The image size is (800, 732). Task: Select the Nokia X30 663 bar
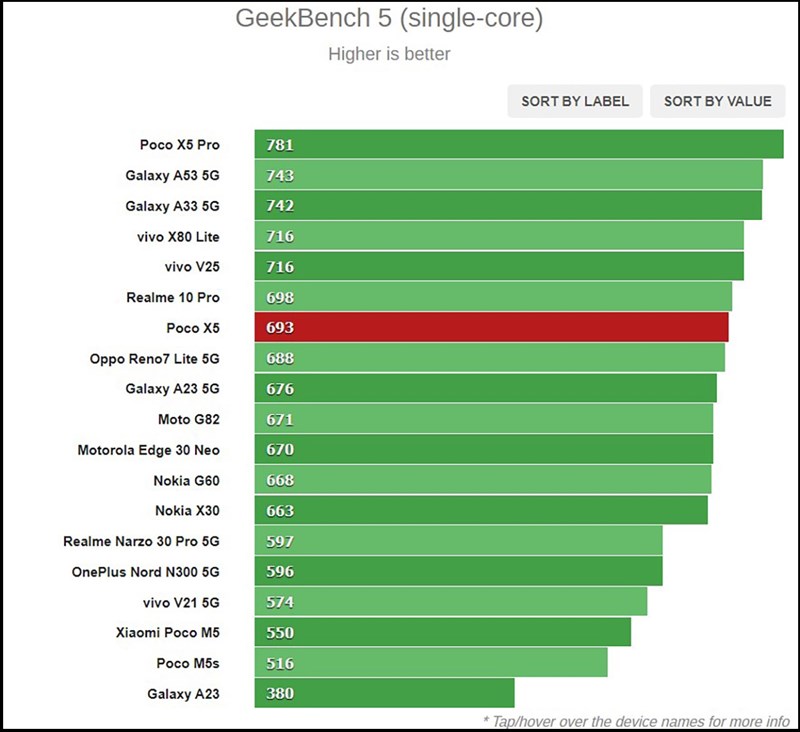point(481,511)
